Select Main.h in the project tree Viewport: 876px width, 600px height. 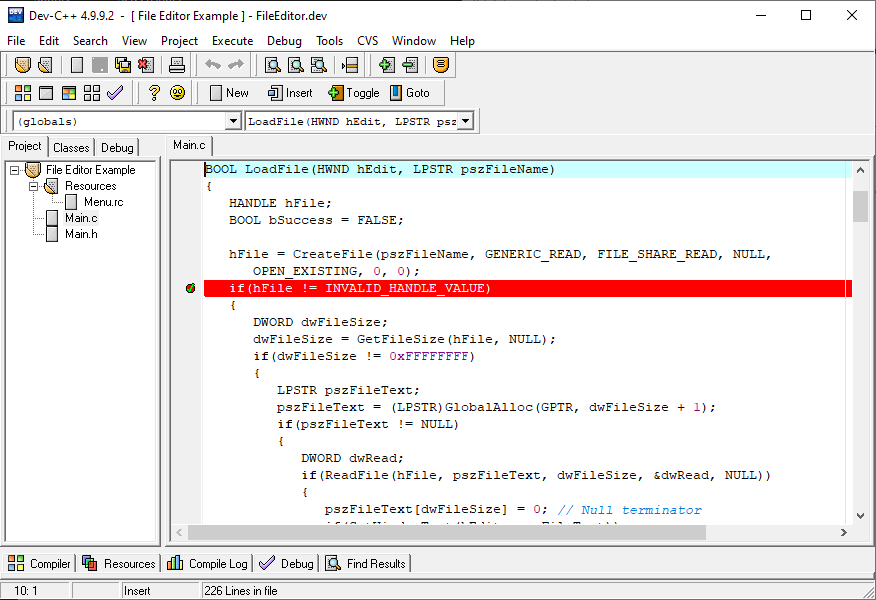coord(81,234)
